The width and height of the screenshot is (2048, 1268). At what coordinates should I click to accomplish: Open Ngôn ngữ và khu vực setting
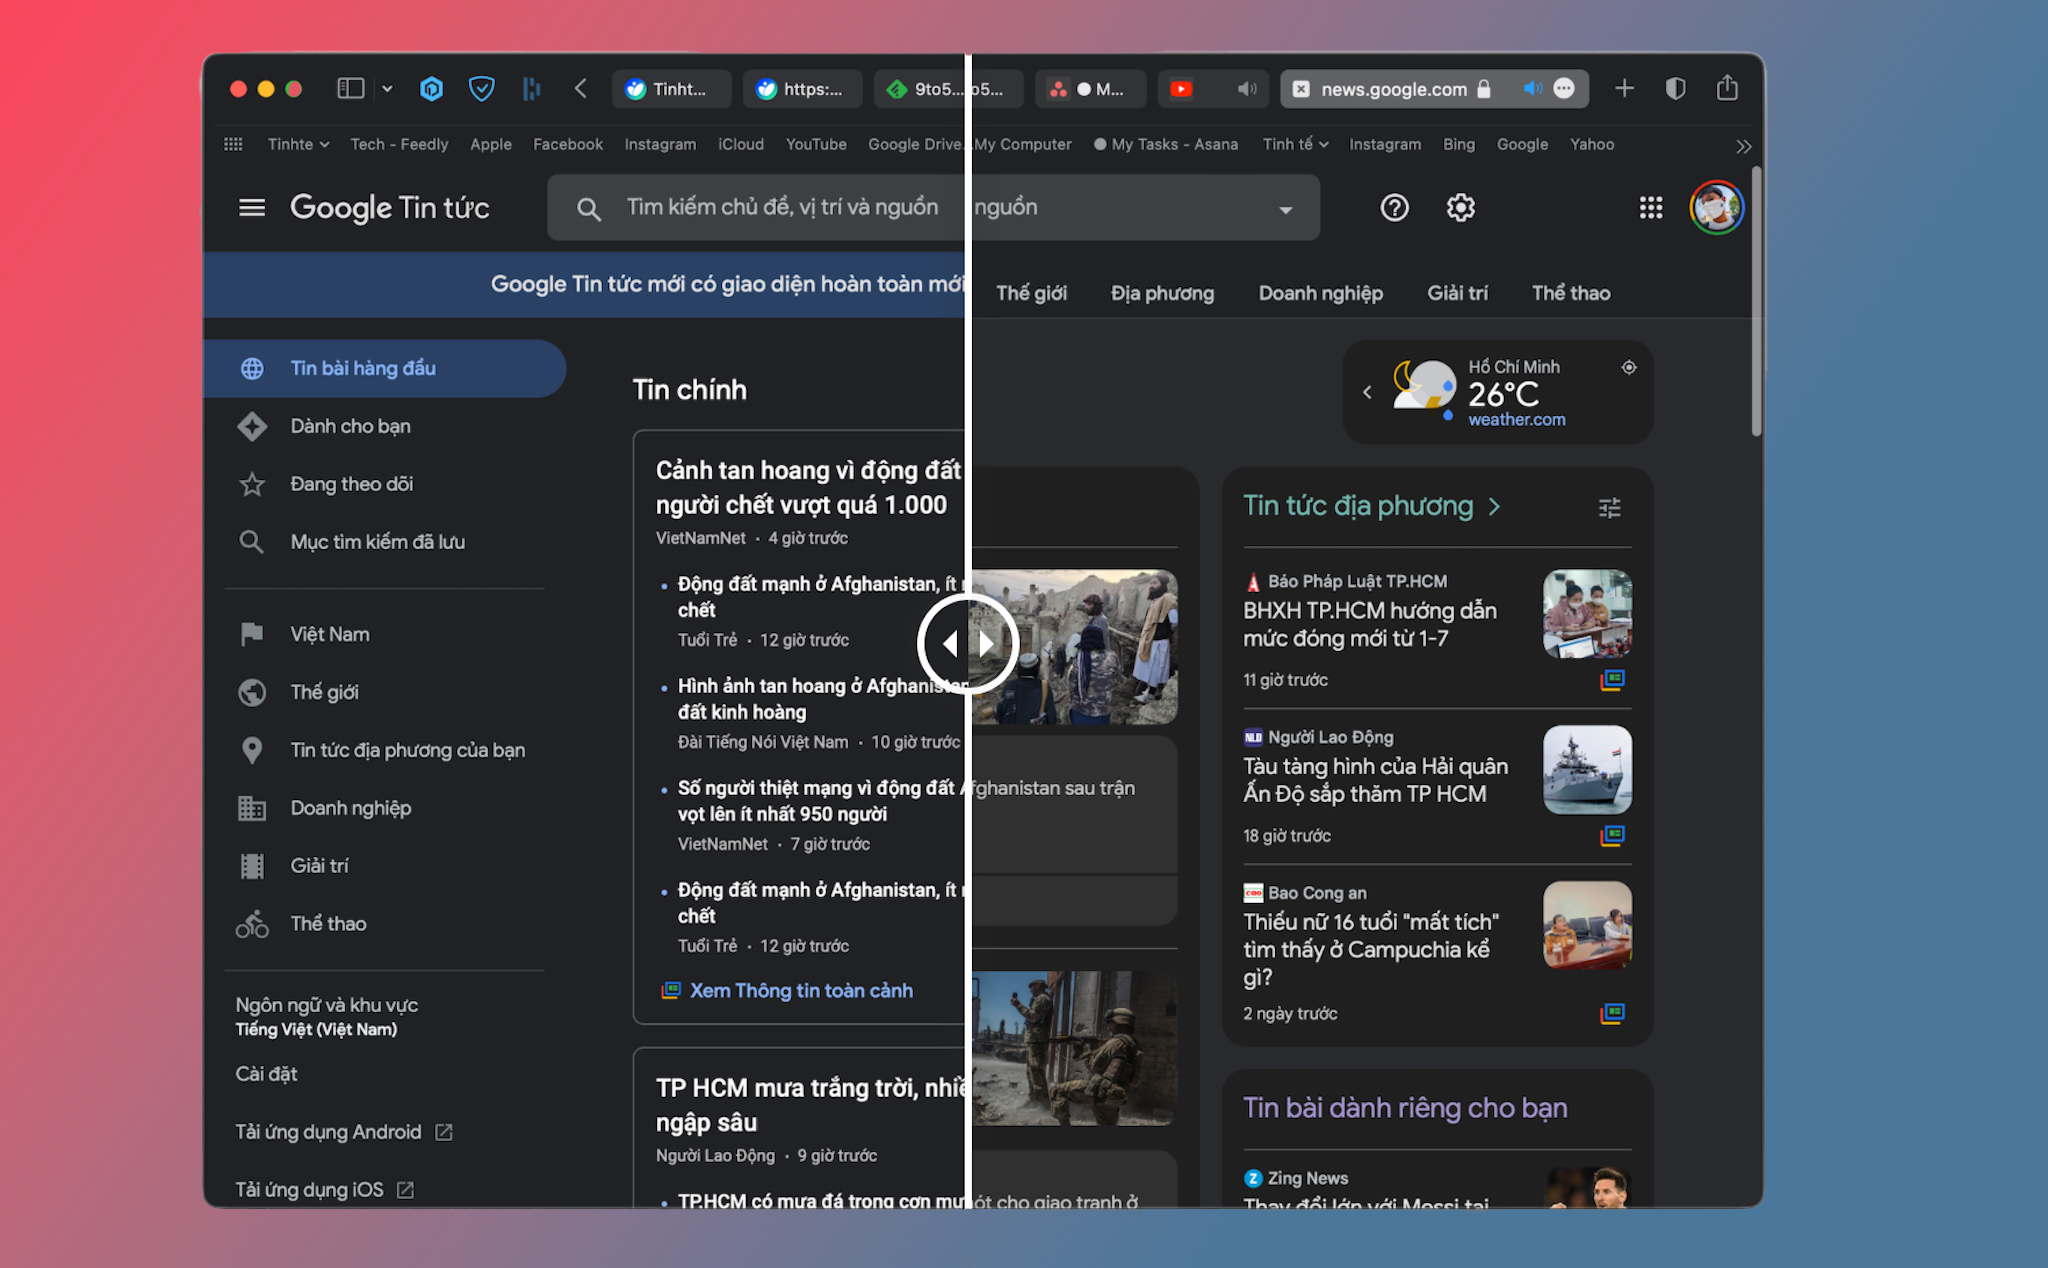[326, 1016]
